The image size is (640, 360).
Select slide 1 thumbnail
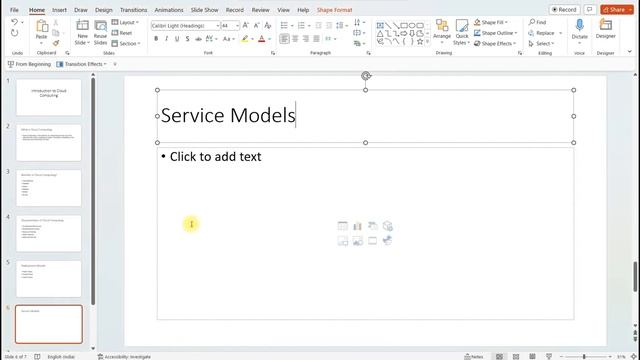point(49,97)
